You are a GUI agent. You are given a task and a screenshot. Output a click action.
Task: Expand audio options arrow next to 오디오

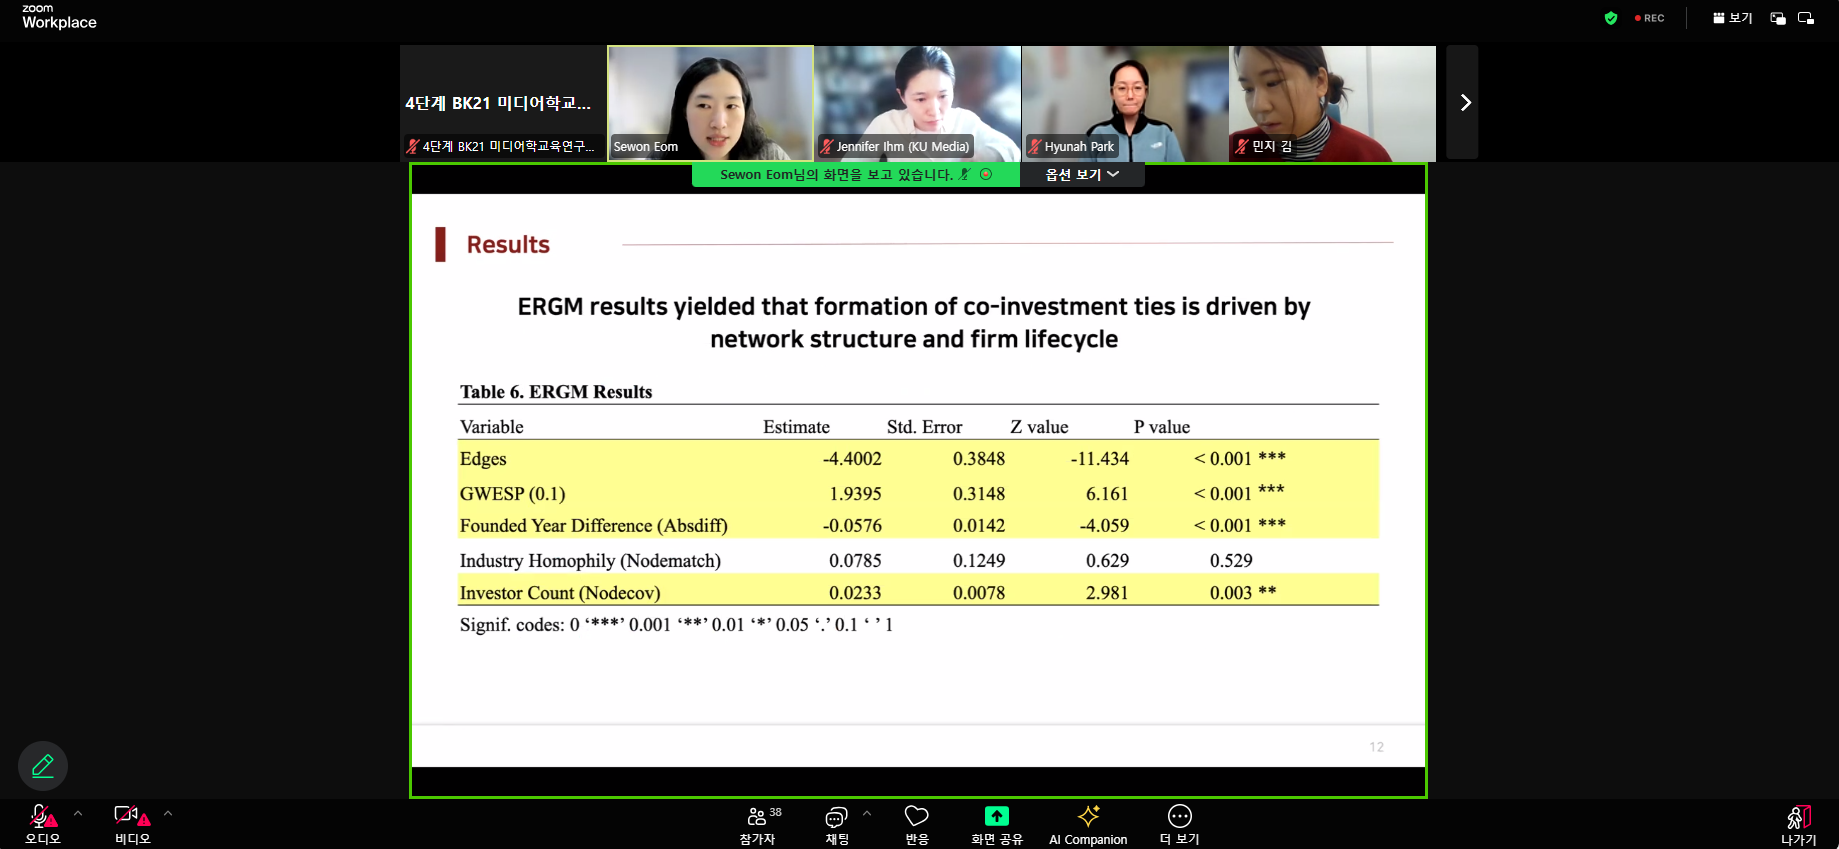(78, 814)
